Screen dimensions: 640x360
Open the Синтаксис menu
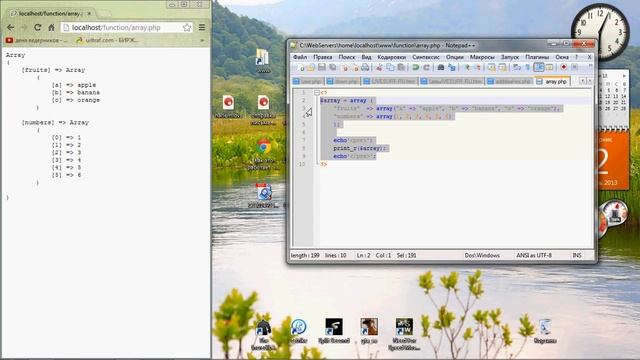tap(426, 57)
